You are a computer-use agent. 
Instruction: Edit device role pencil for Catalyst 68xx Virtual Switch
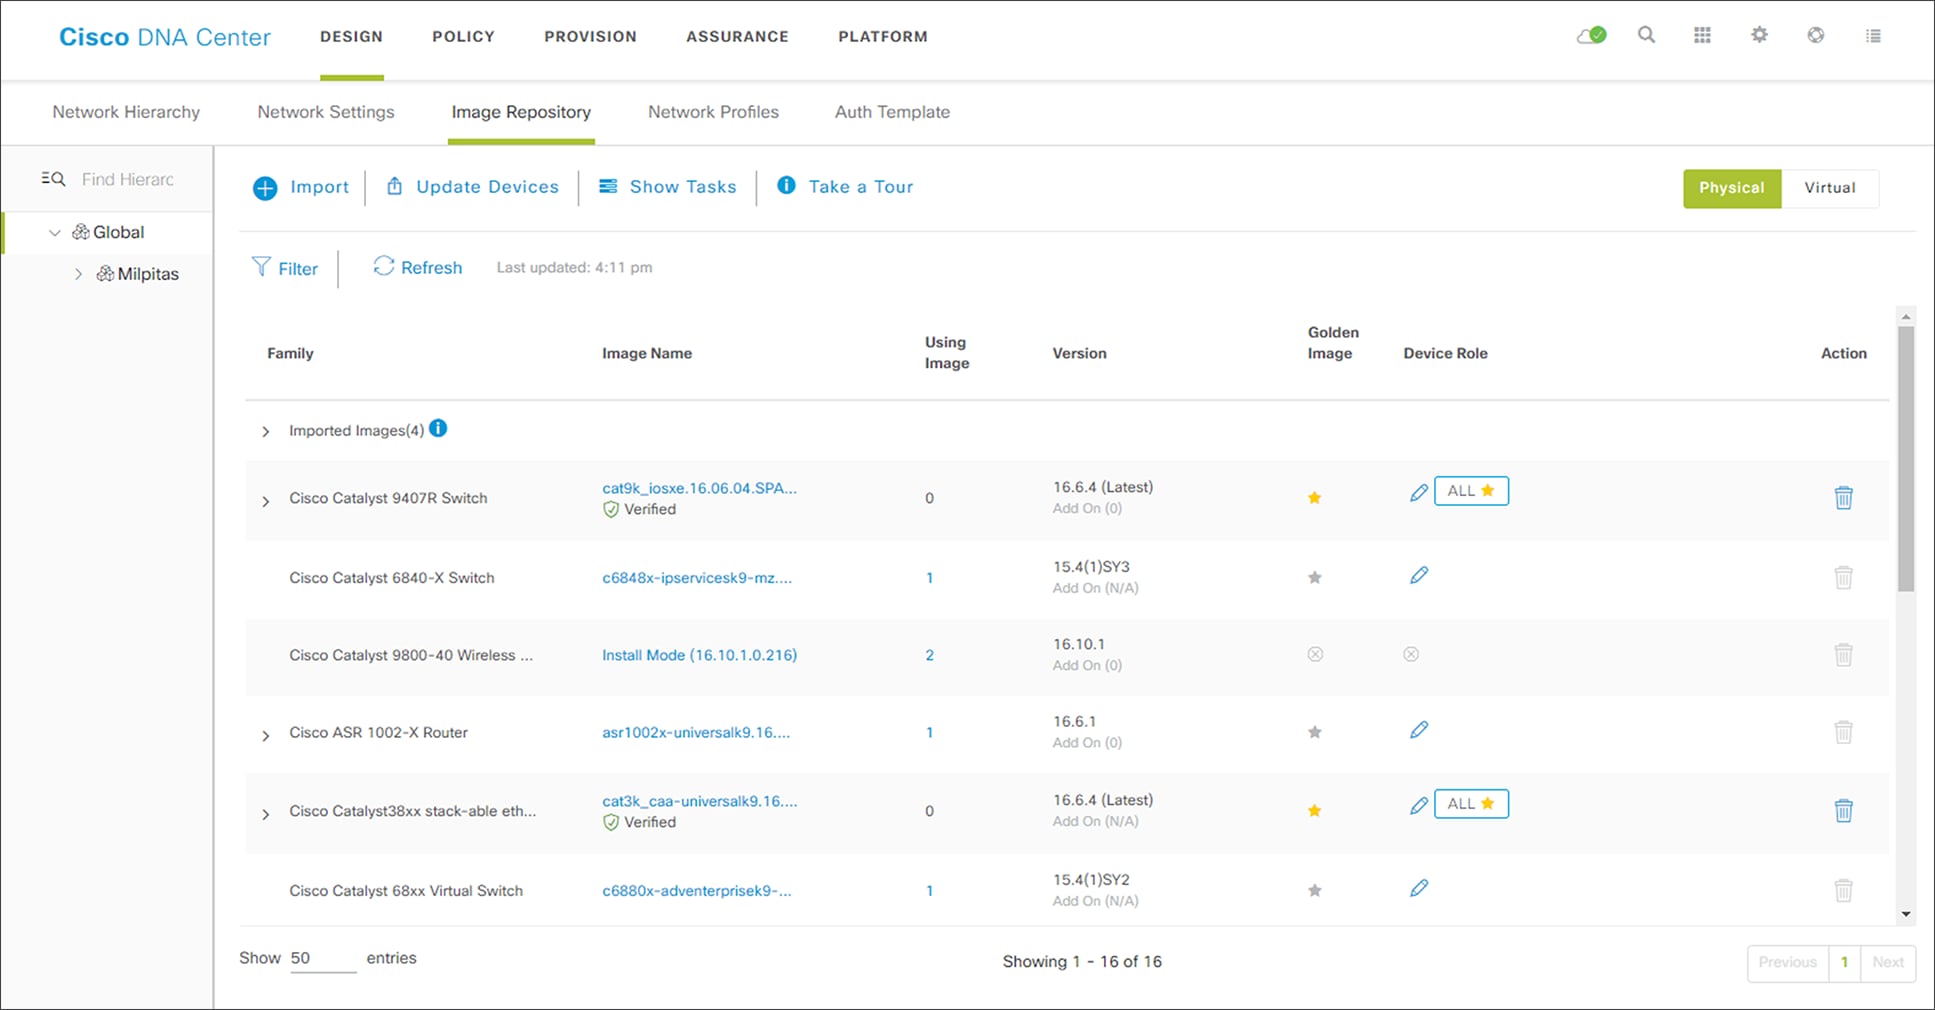click(x=1419, y=888)
